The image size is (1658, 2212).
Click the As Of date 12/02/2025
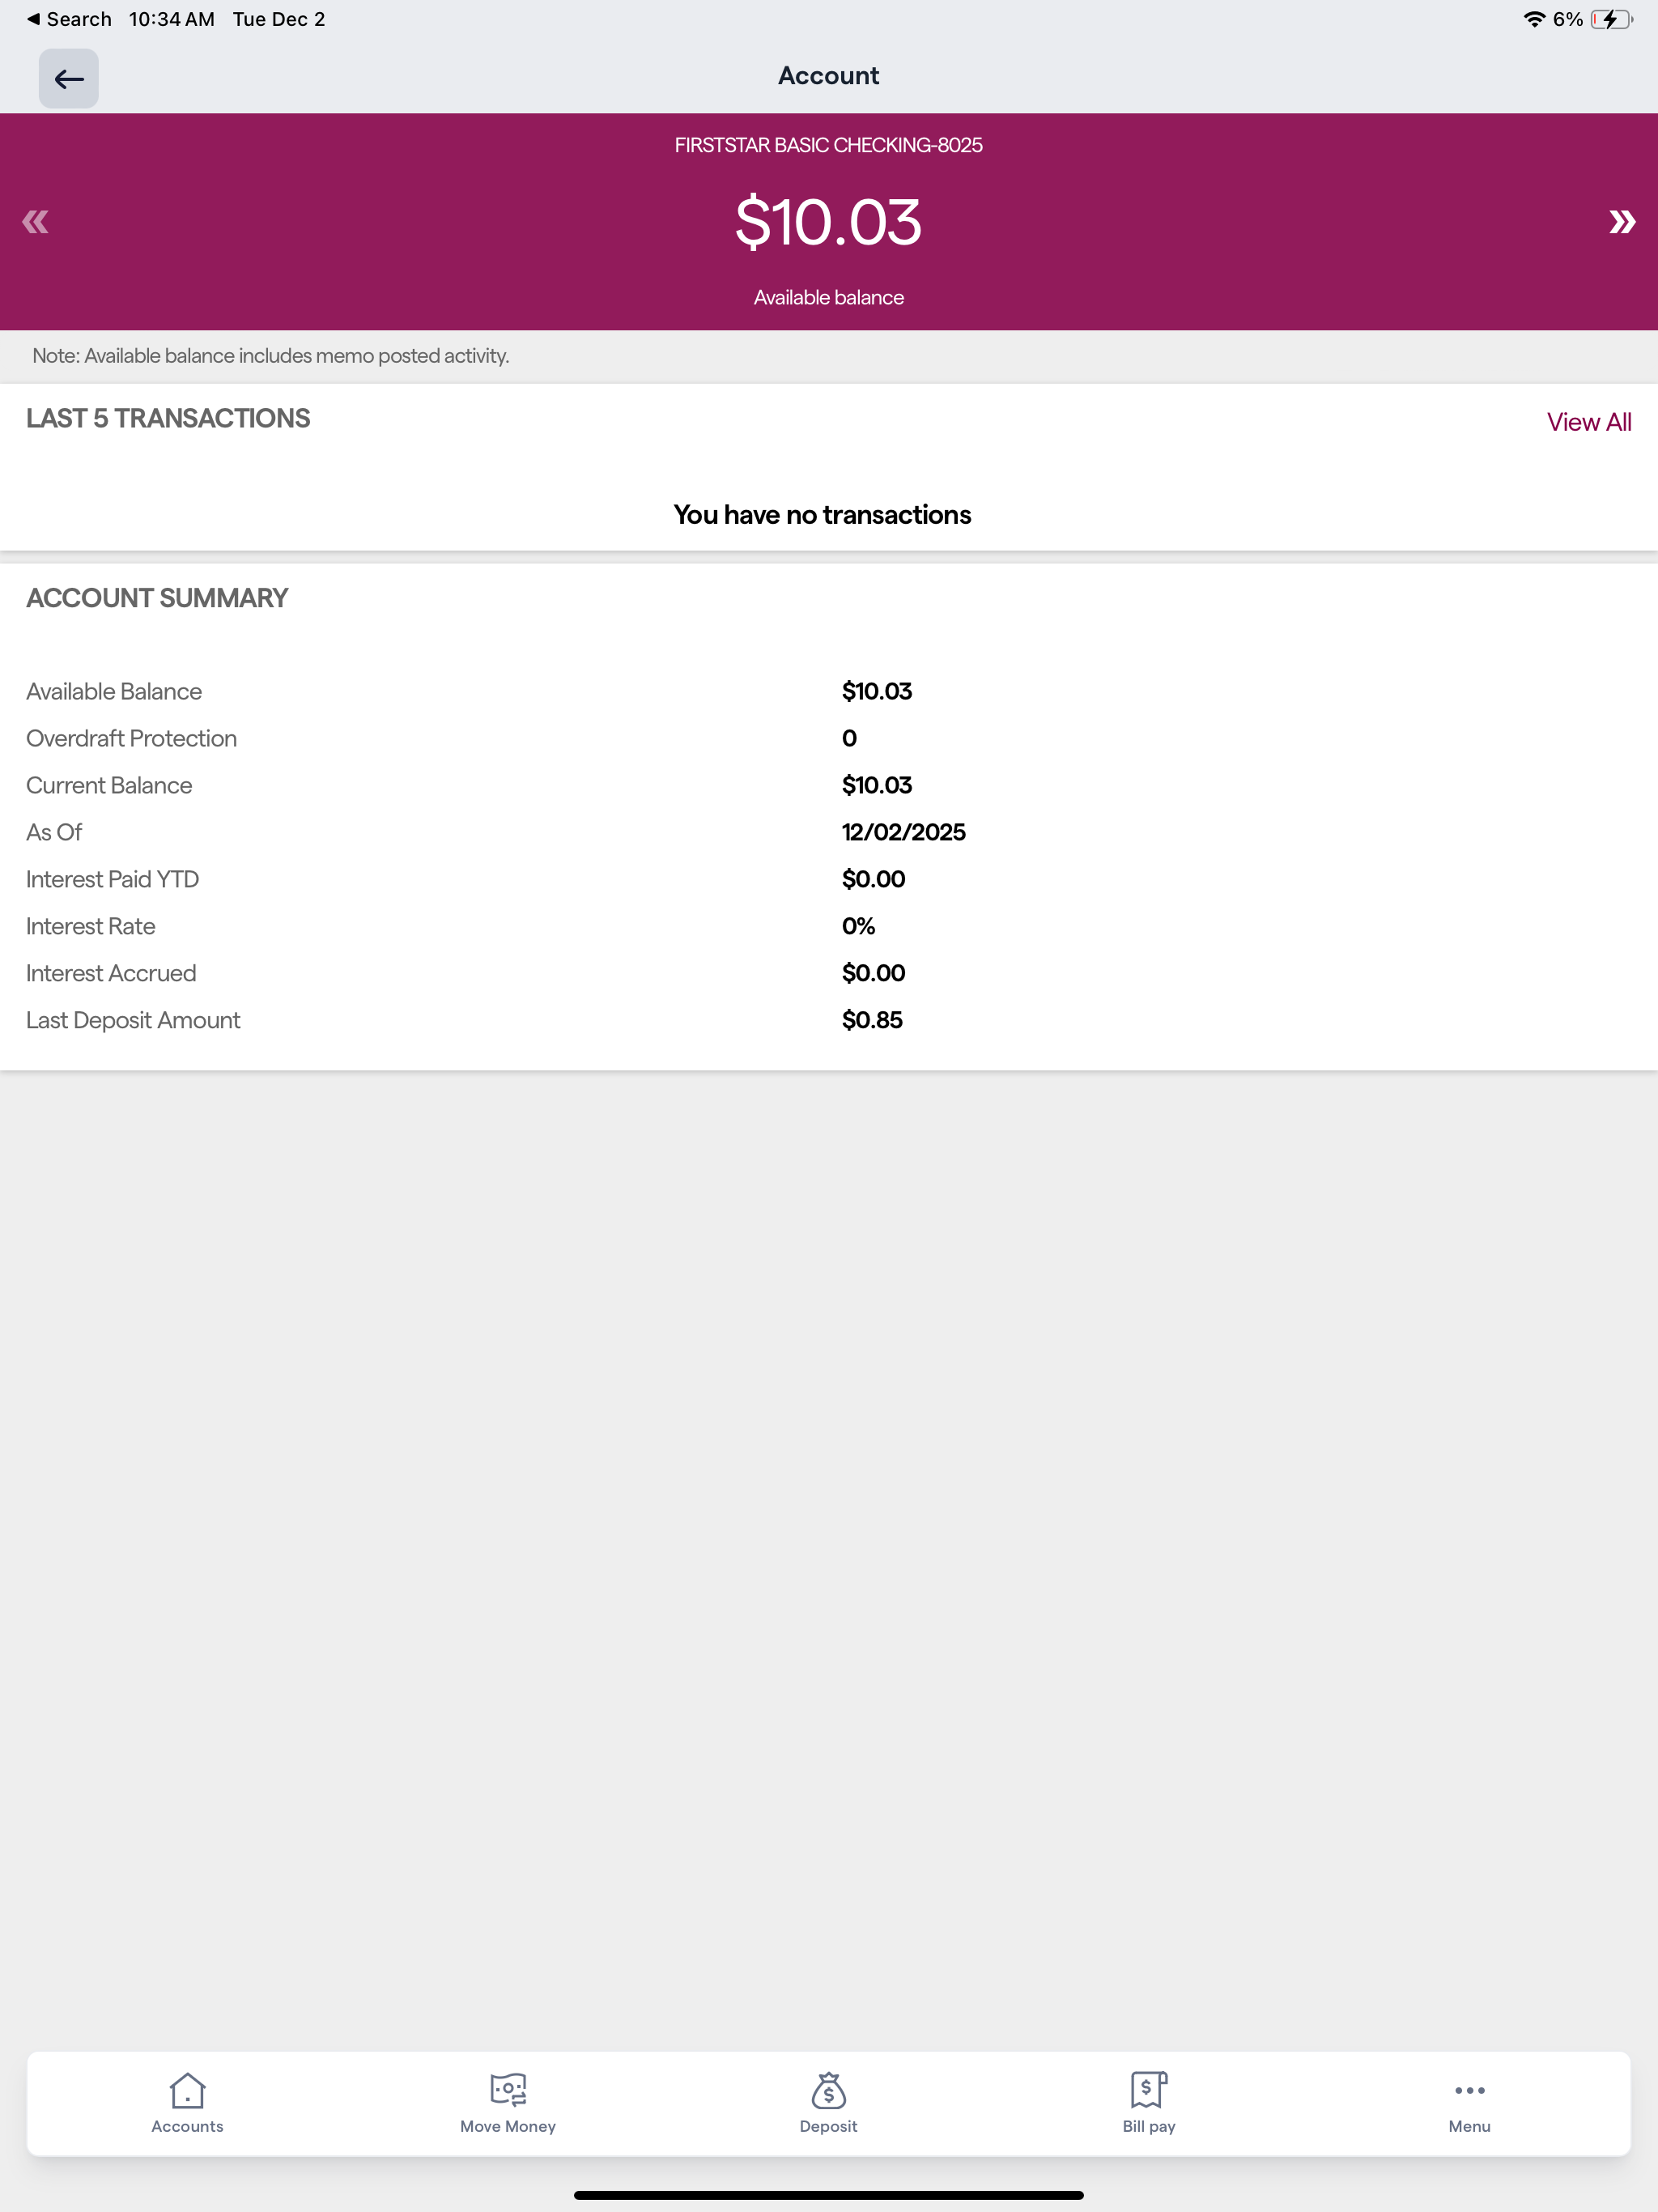903,832
